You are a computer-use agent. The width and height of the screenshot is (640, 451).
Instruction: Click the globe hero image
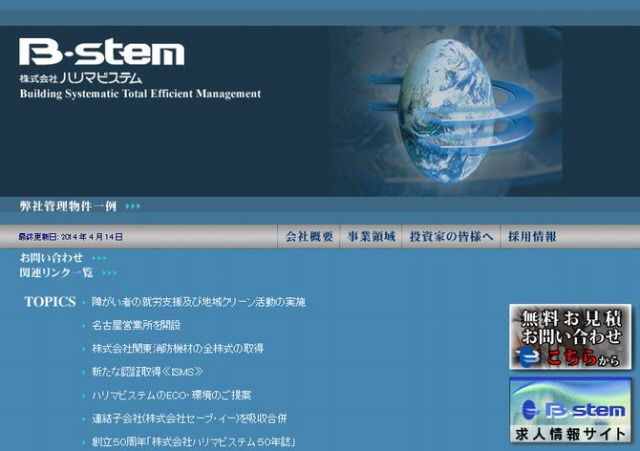[445, 111]
